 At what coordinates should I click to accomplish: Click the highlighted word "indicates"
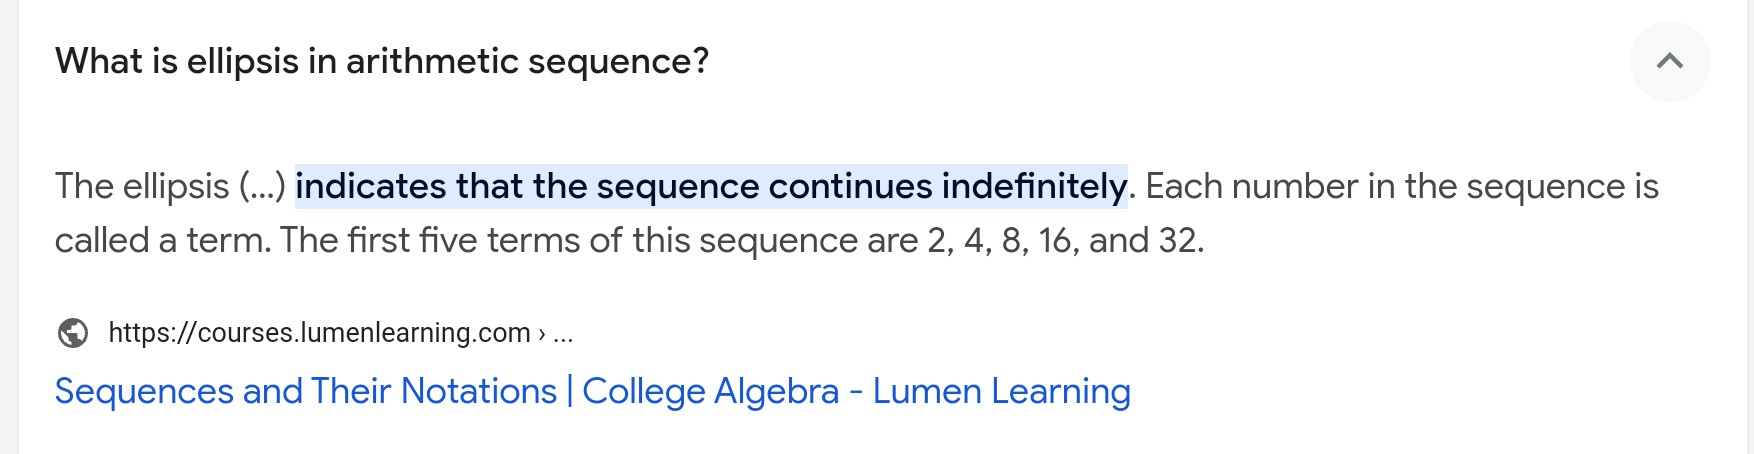(370, 186)
